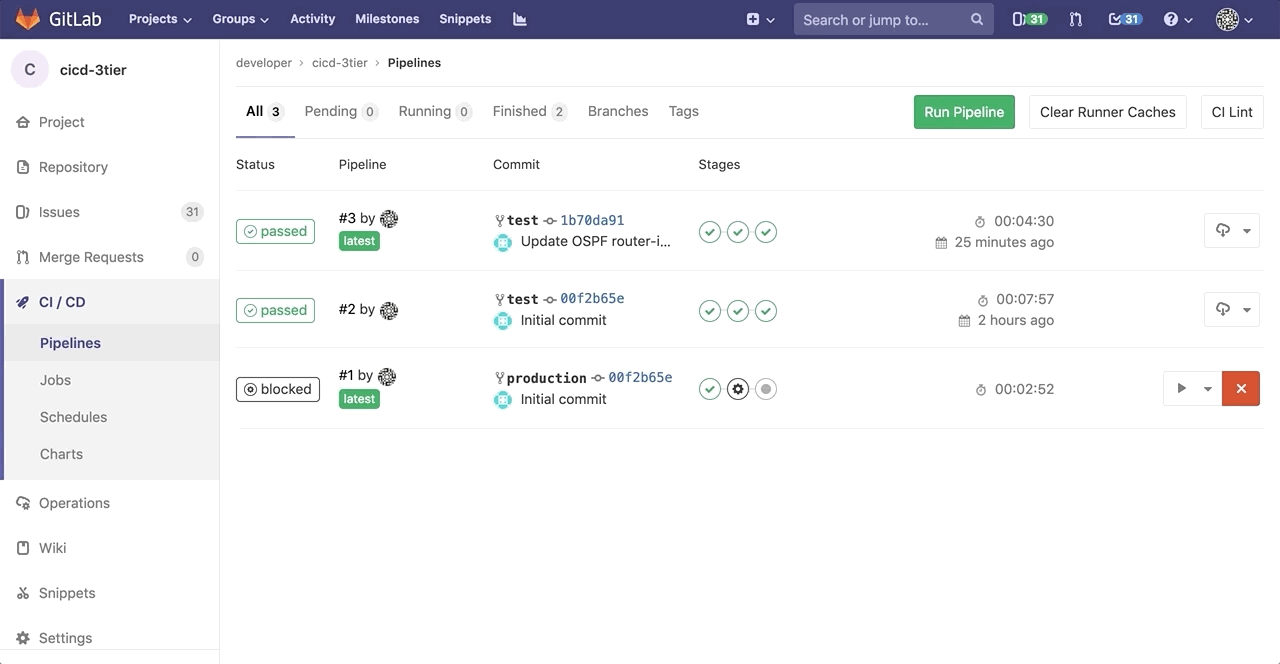
Task: Expand the Projects dropdown menu
Action: pos(160,19)
